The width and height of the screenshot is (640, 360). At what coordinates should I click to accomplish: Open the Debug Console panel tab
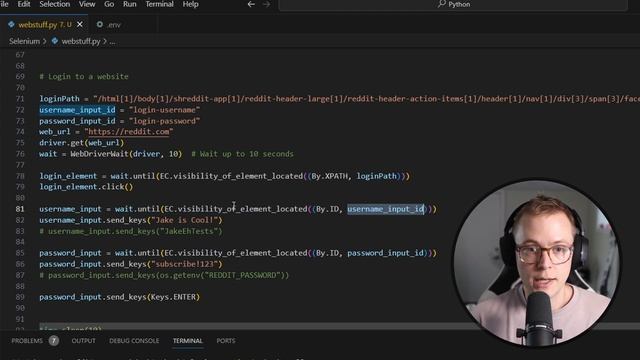pos(134,340)
